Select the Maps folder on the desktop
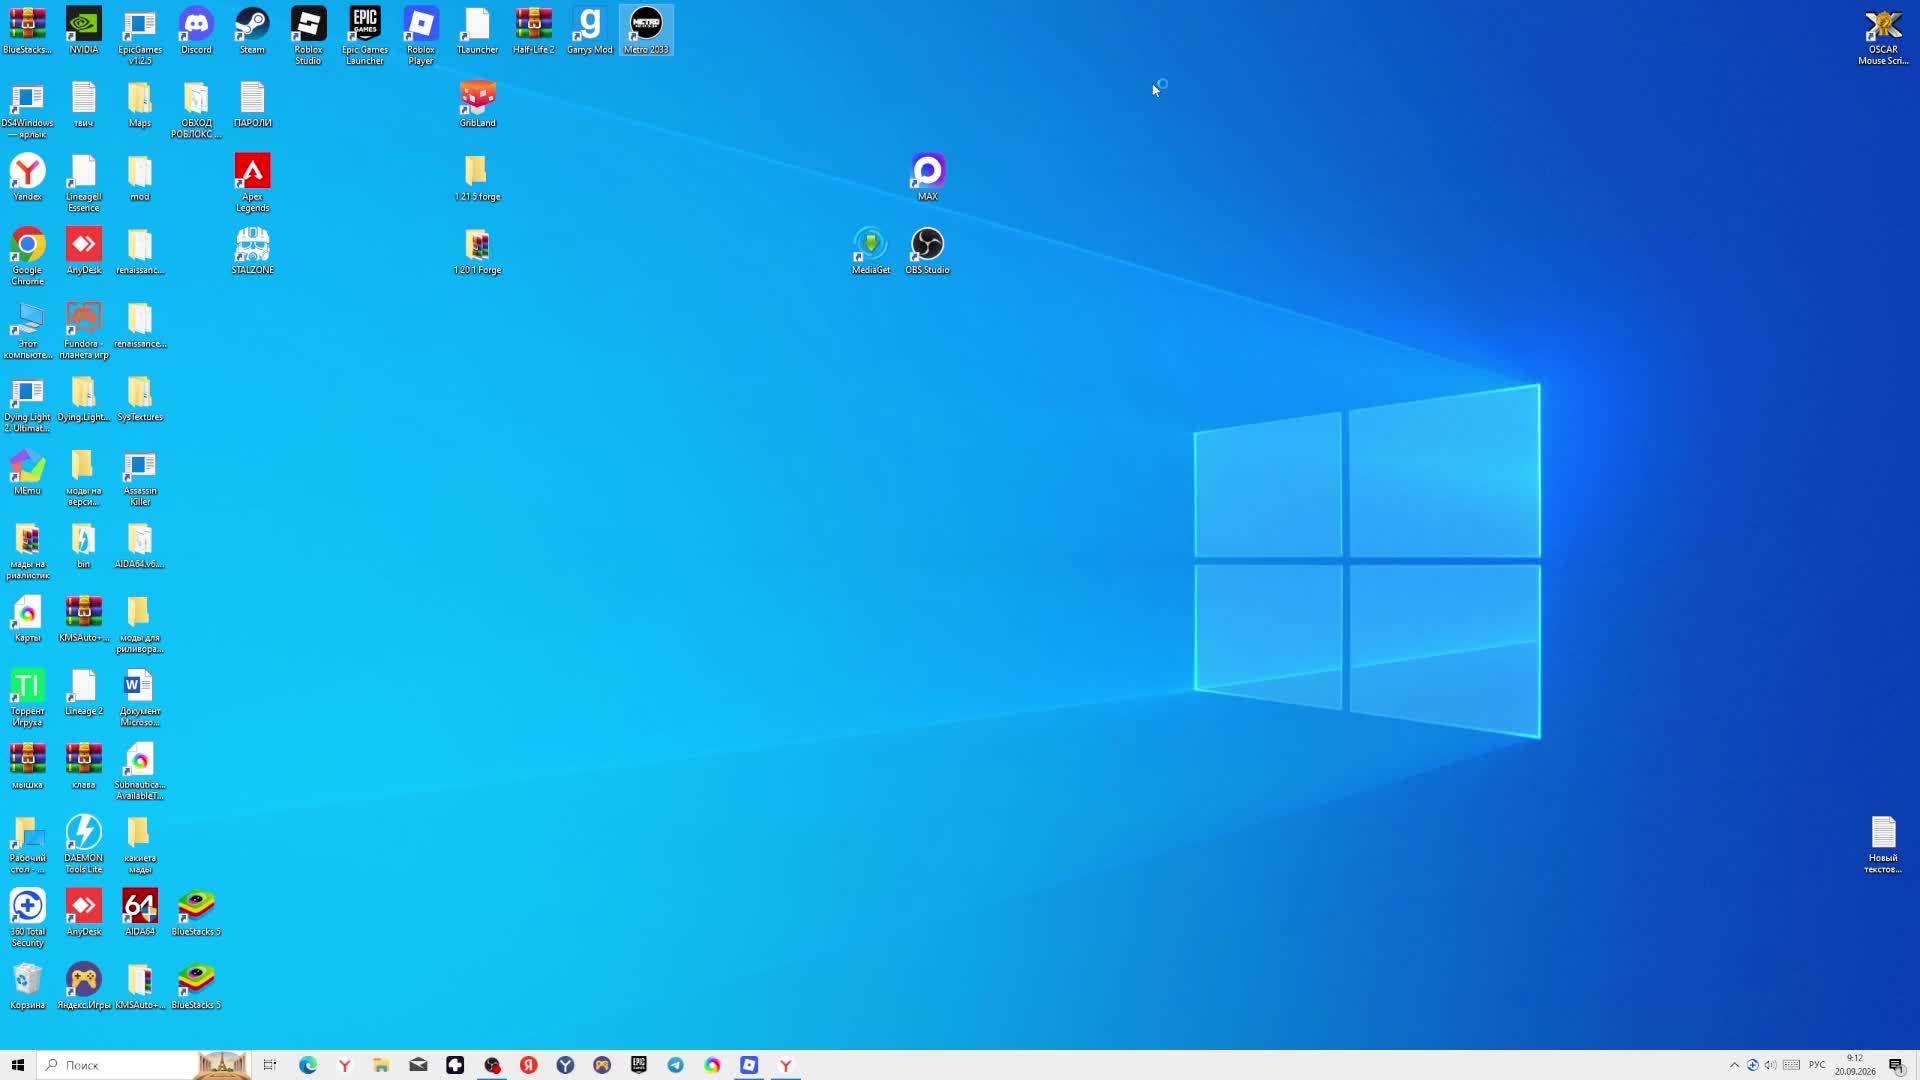The width and height of the screenshot is (1920, 1080). pos(140,104)
